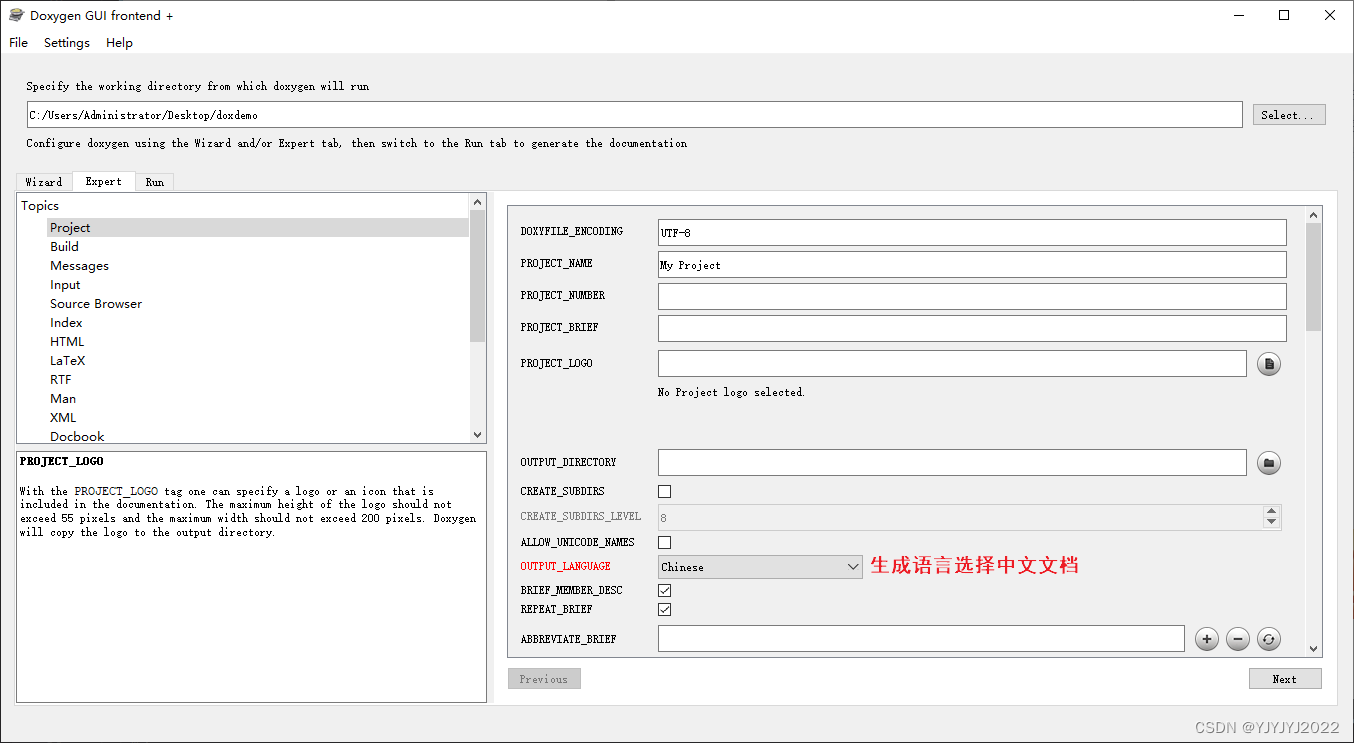Increment CREATE_SUBDIRS_LEVEL using the up arrow
This screenshot has height=743, width=1354.
(x=1270, y=512)
